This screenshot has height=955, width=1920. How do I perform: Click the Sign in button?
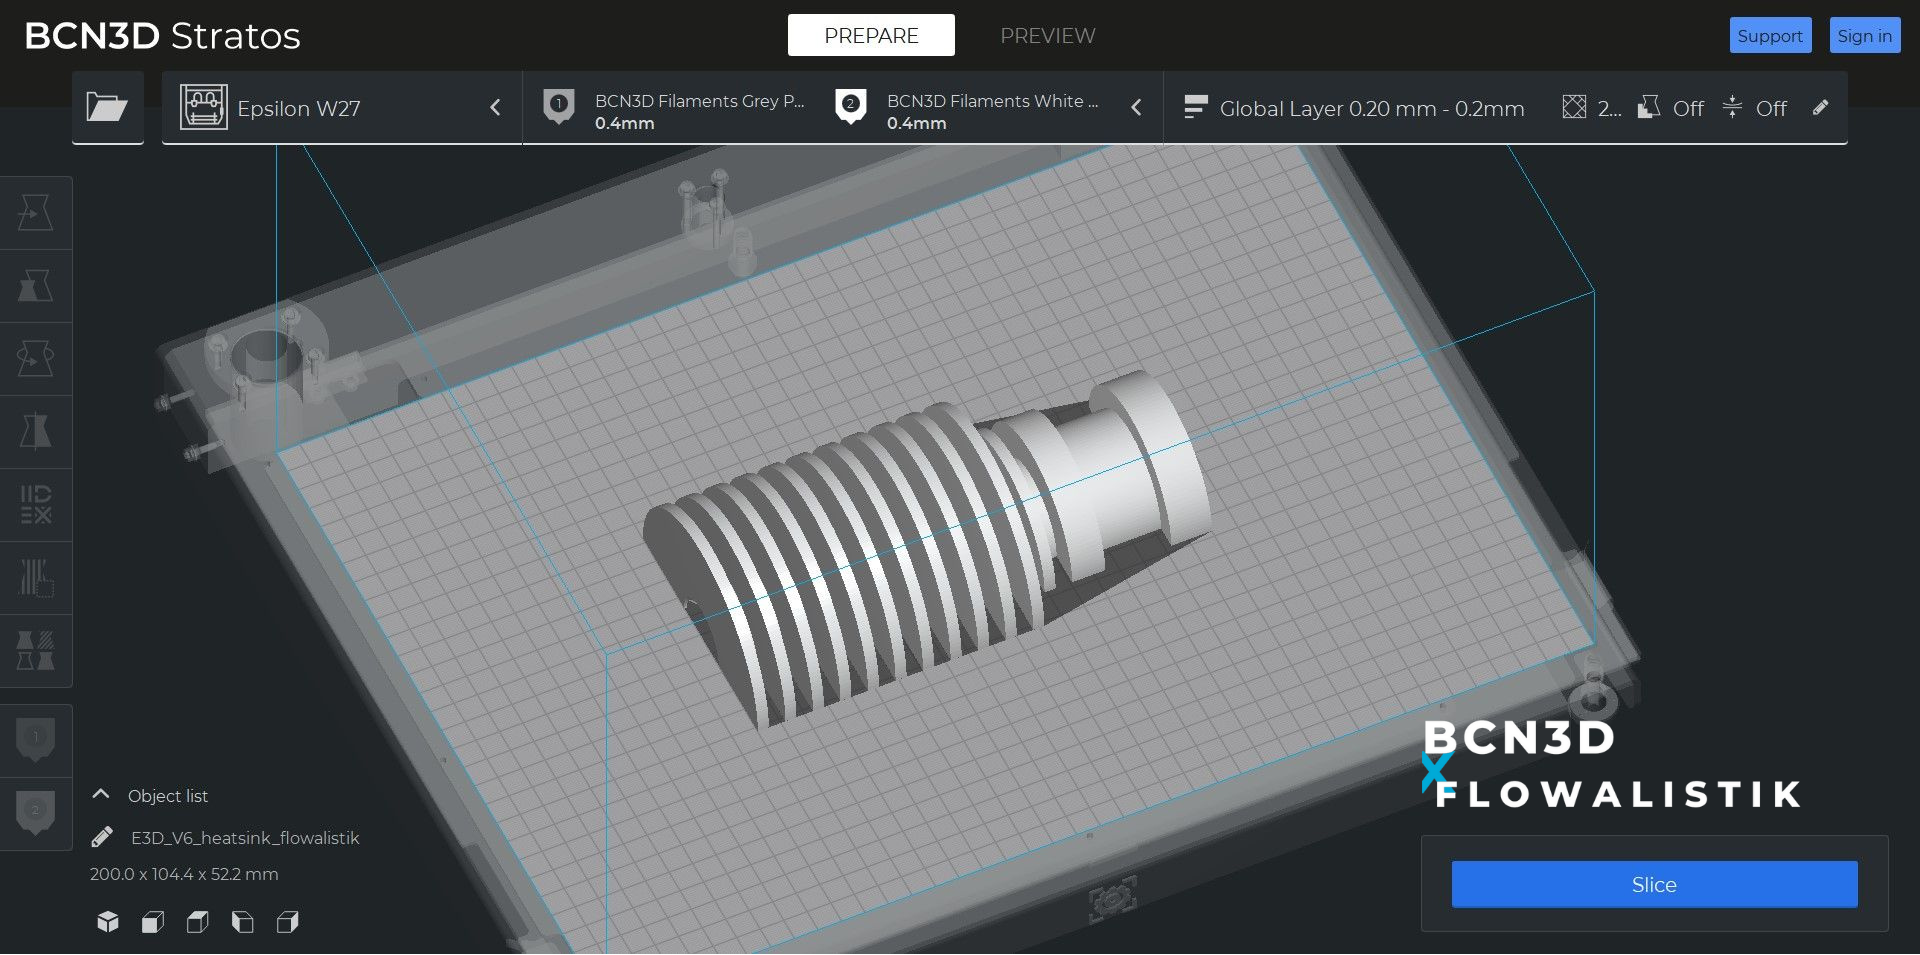click(x=1864, y=35)
